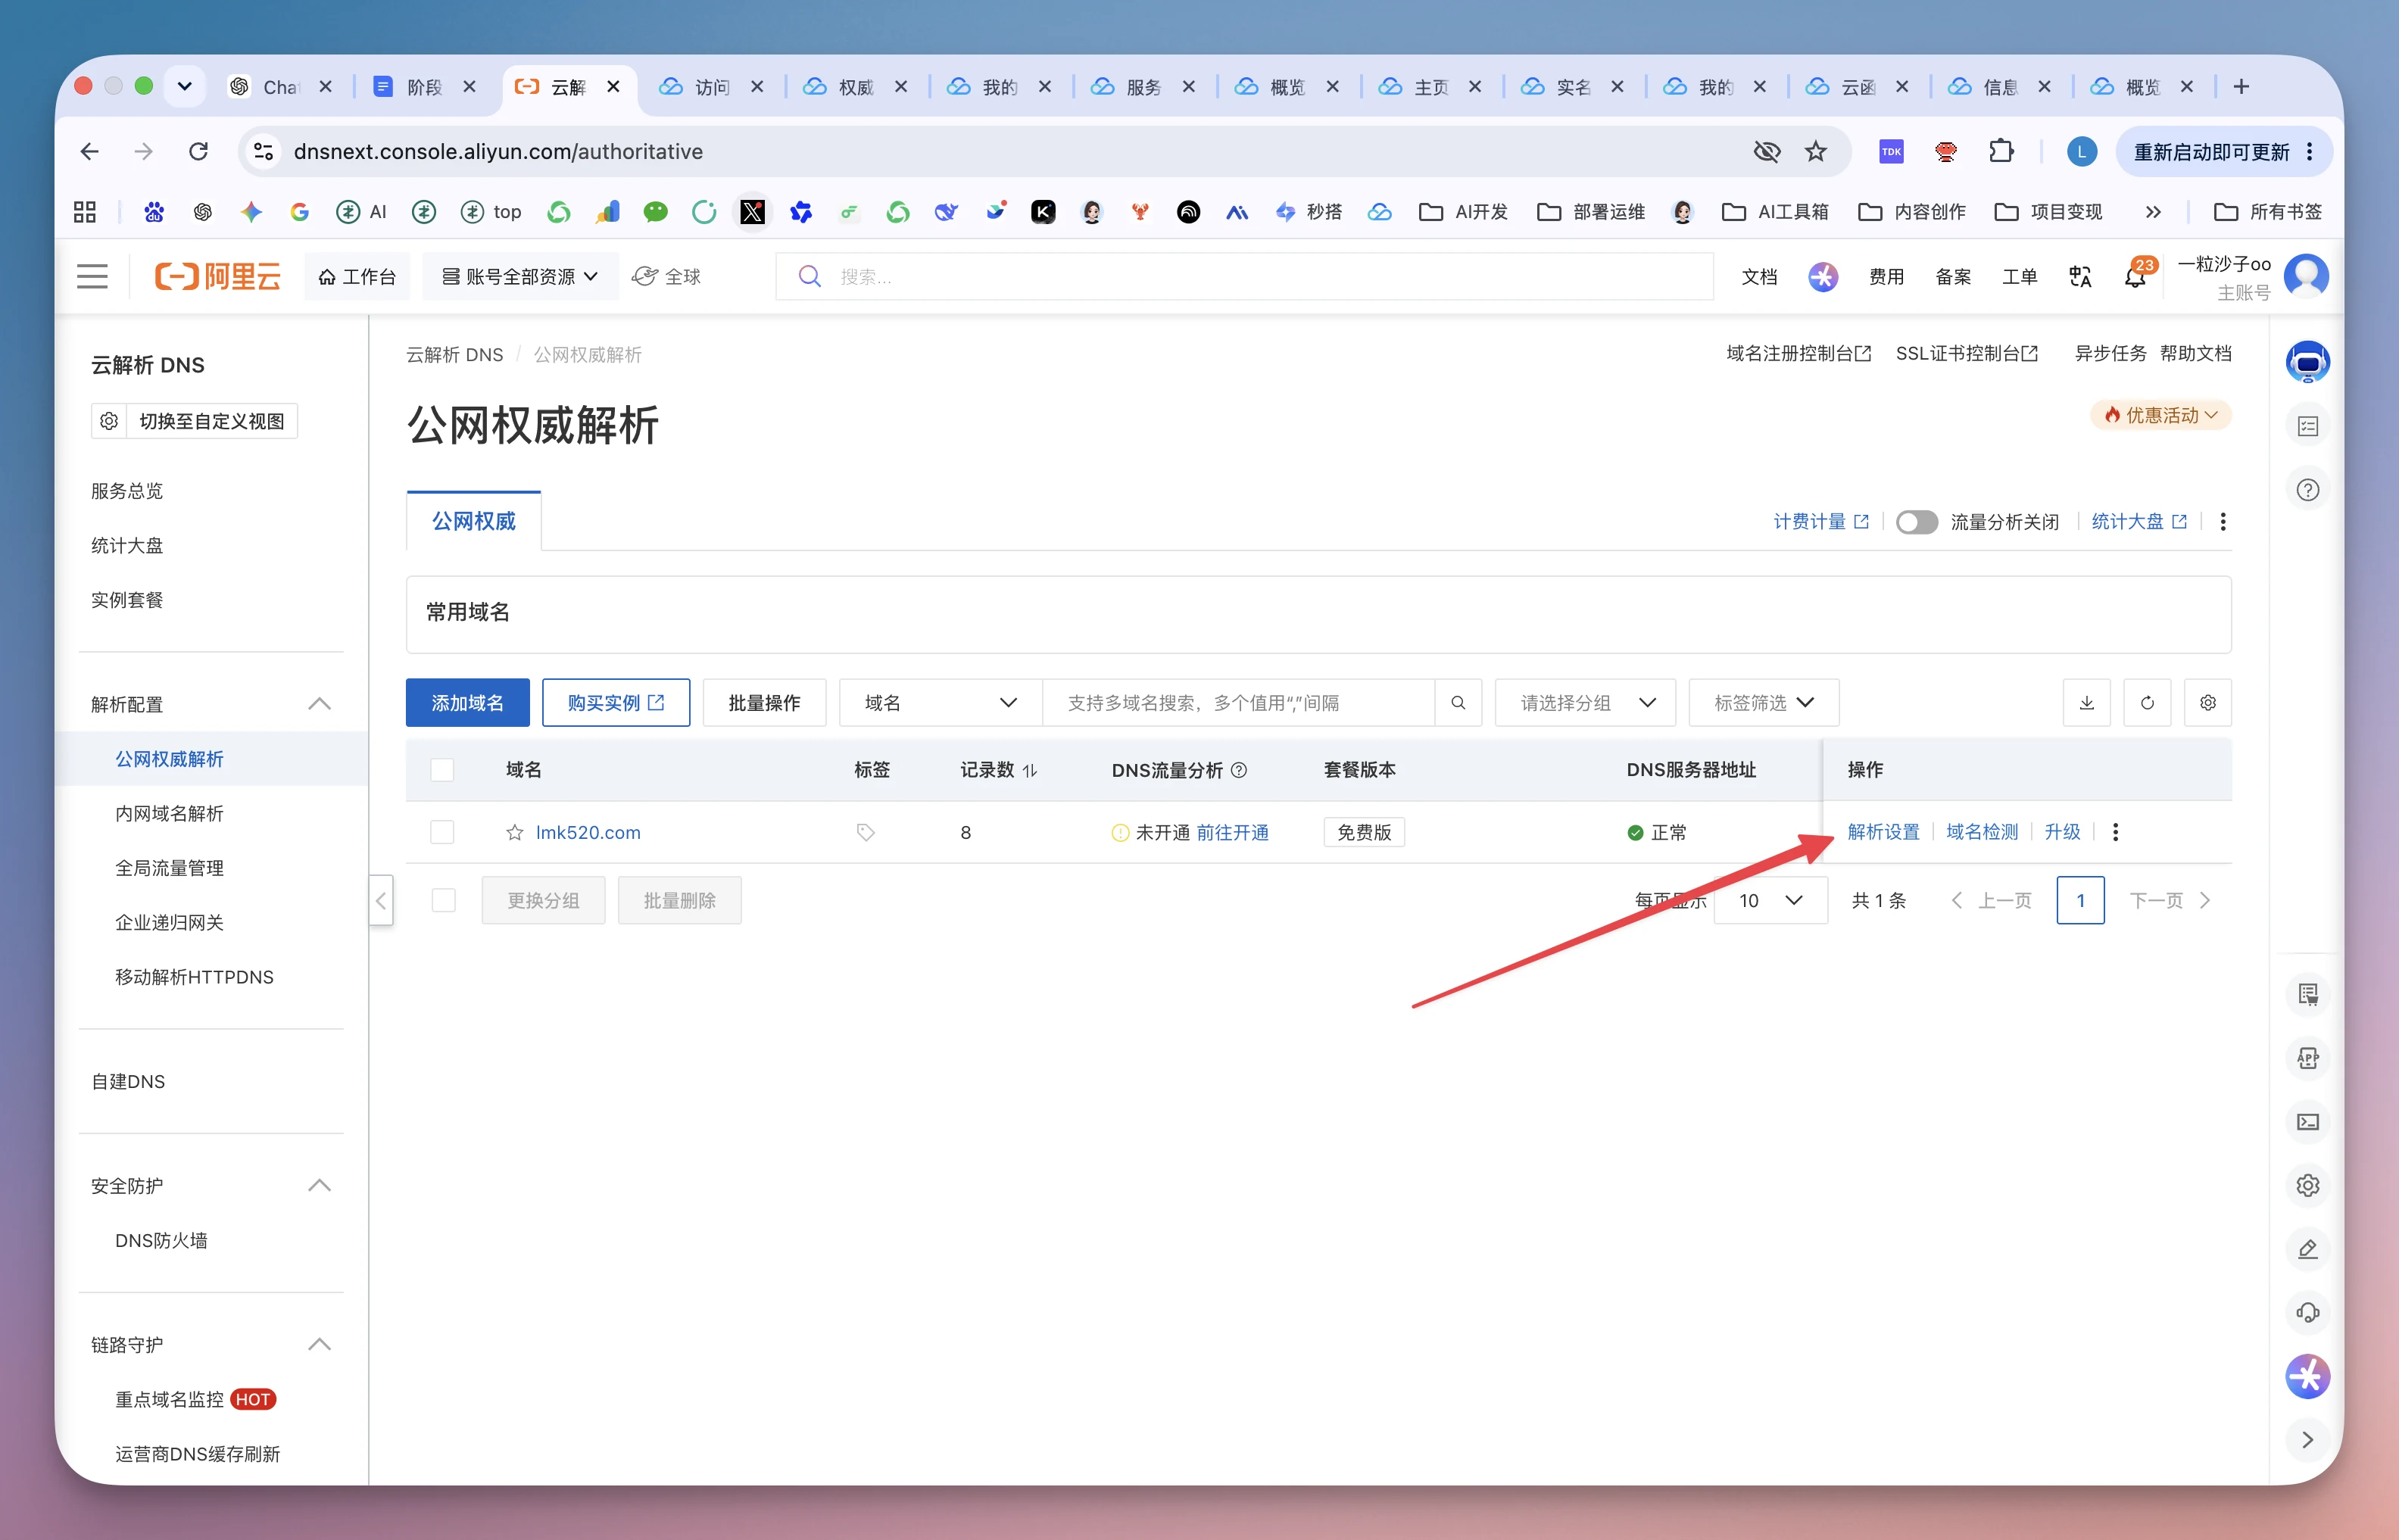Click the 前往开通 link
The width and height of the screenshot is (2399, 1540).
1232,833
